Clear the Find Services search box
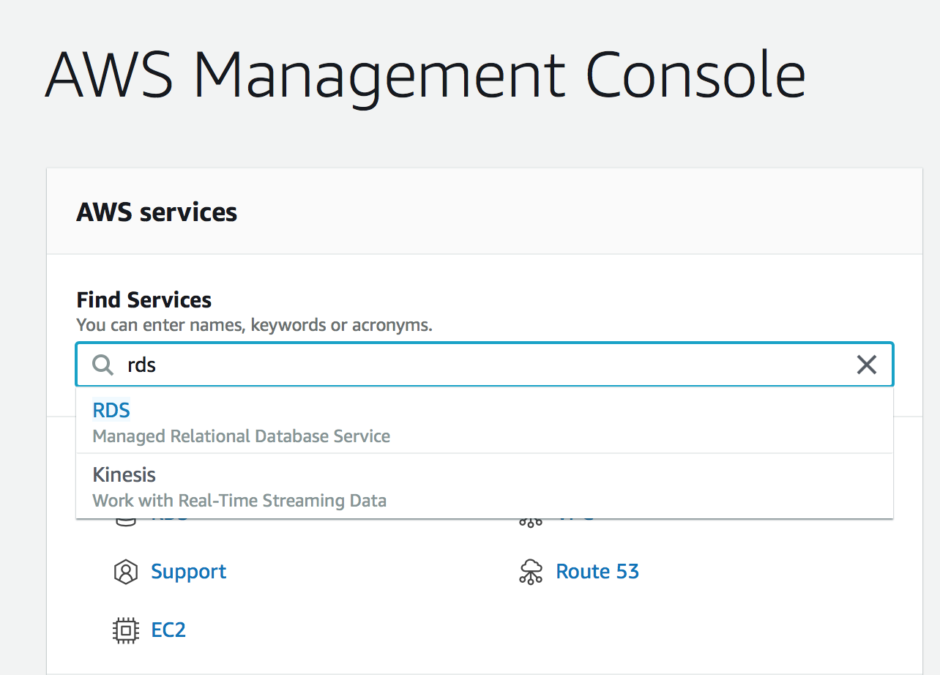Screen dimensions: 940x675 tap(866, 364)
